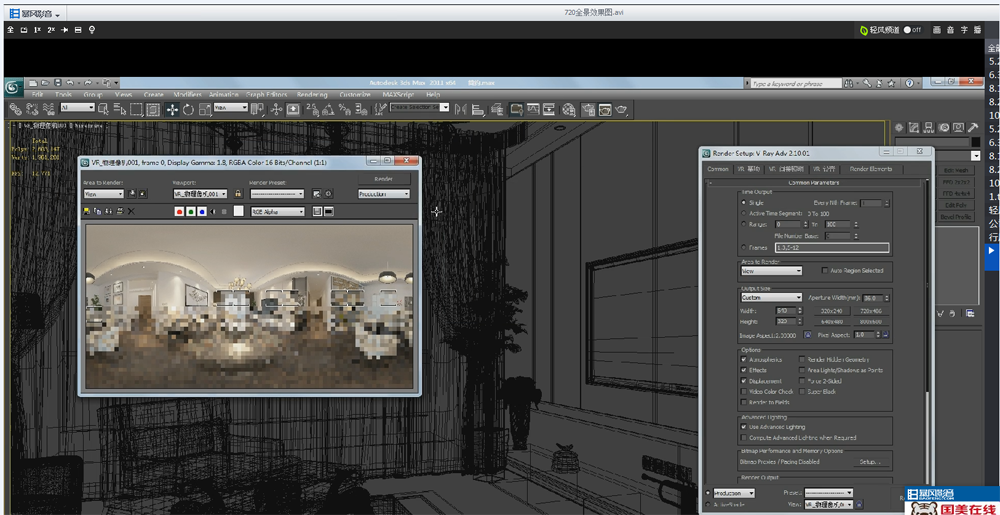
Task: Switch to Render Elements tab
Action: click(x=871, y=169)
